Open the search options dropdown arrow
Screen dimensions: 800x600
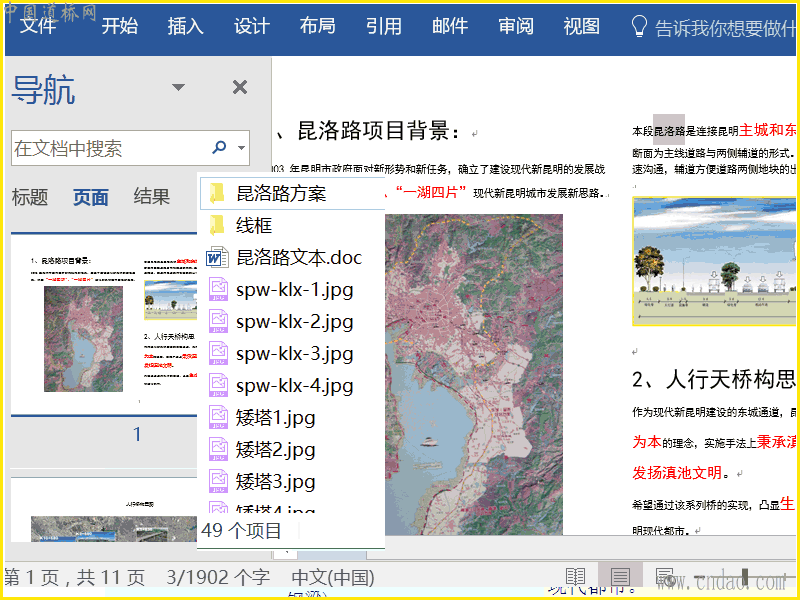(x=241, y=148)
